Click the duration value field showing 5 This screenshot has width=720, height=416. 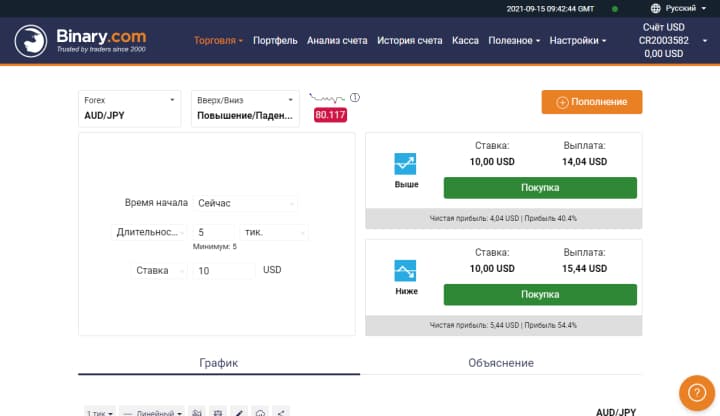(x=214, y=232)
